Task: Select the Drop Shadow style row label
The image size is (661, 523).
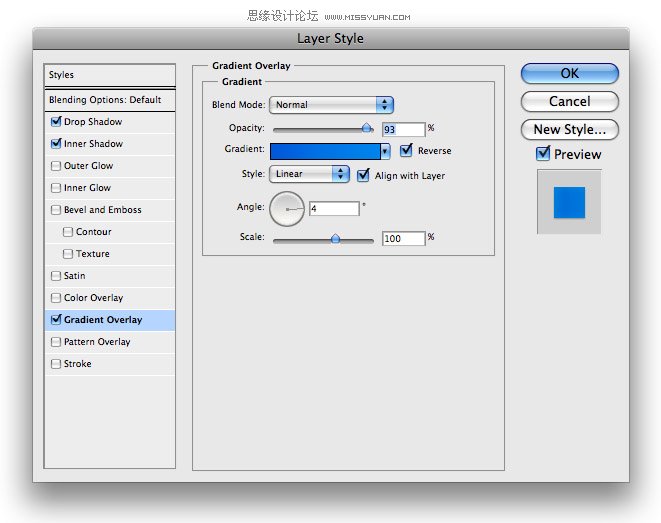Action: click(x=93, y=122)
